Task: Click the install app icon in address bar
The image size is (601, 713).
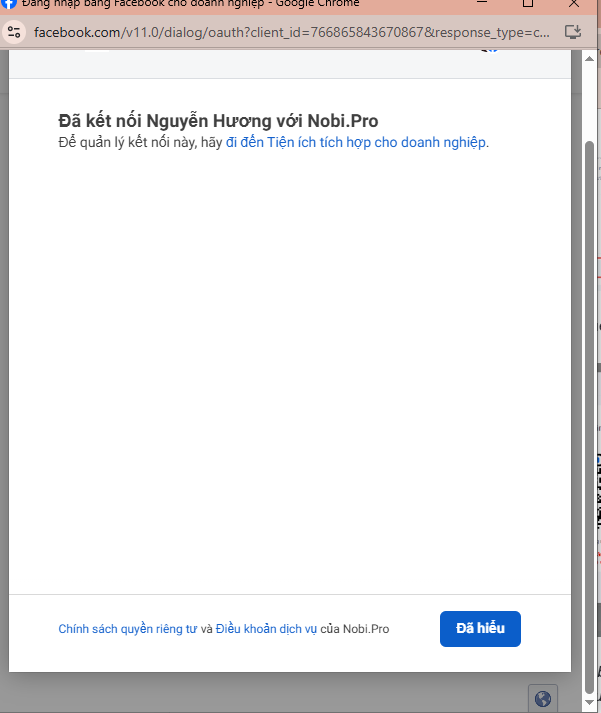Action: [x=573, y=32]
